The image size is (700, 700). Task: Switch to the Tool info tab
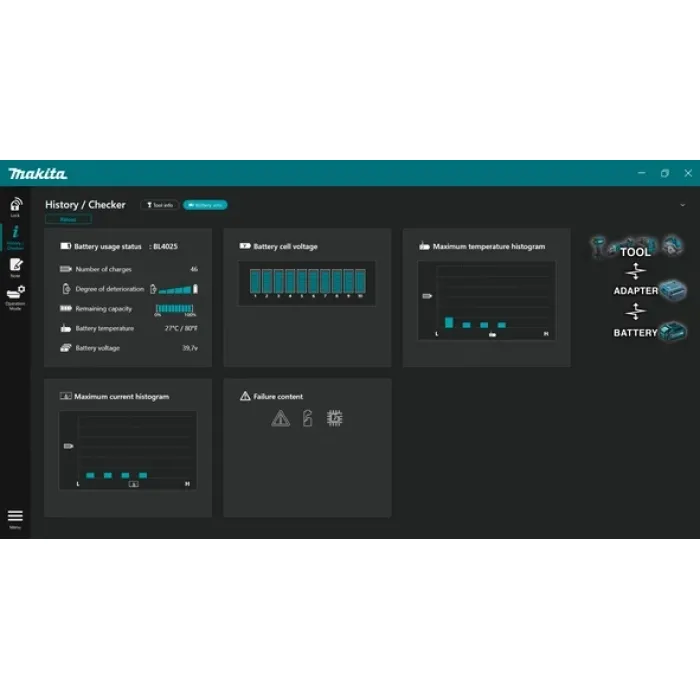pyautogui.click(x=160, y=205)
